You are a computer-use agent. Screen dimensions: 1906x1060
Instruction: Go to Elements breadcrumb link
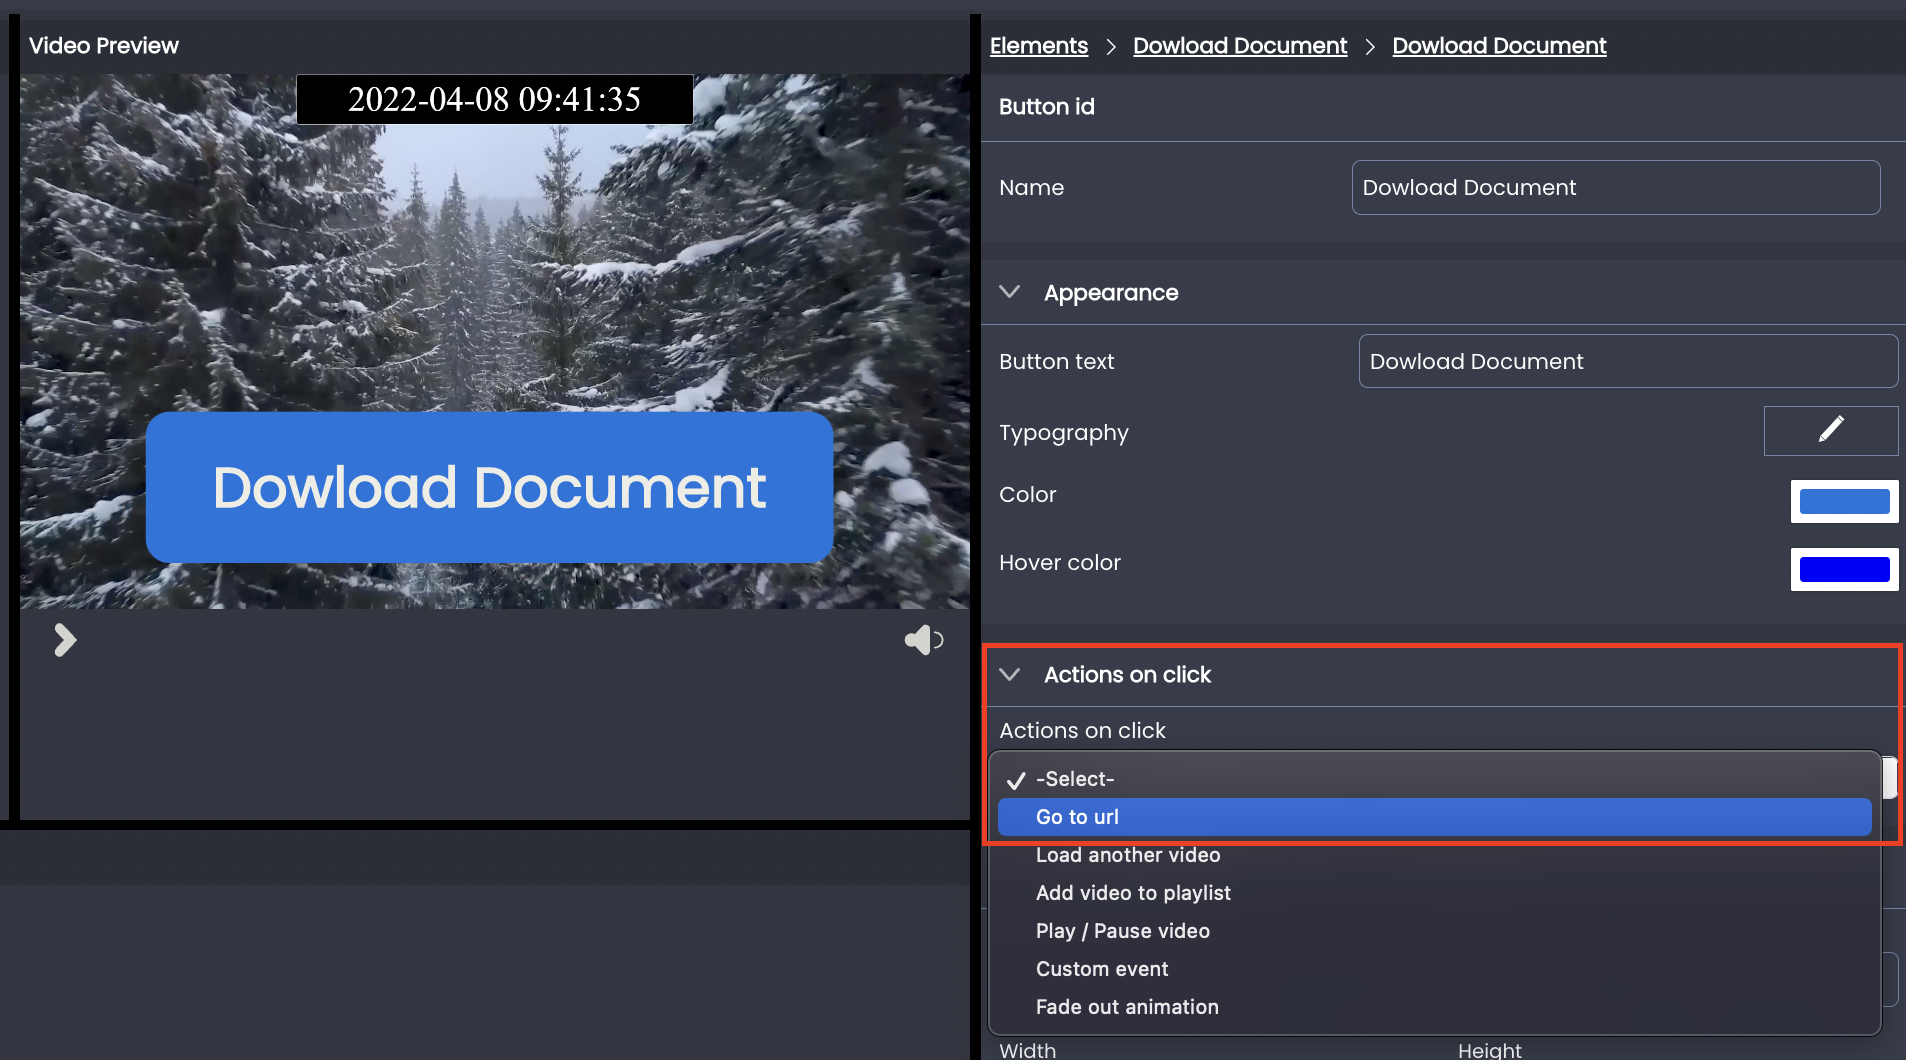click(x=1039, y=46)
